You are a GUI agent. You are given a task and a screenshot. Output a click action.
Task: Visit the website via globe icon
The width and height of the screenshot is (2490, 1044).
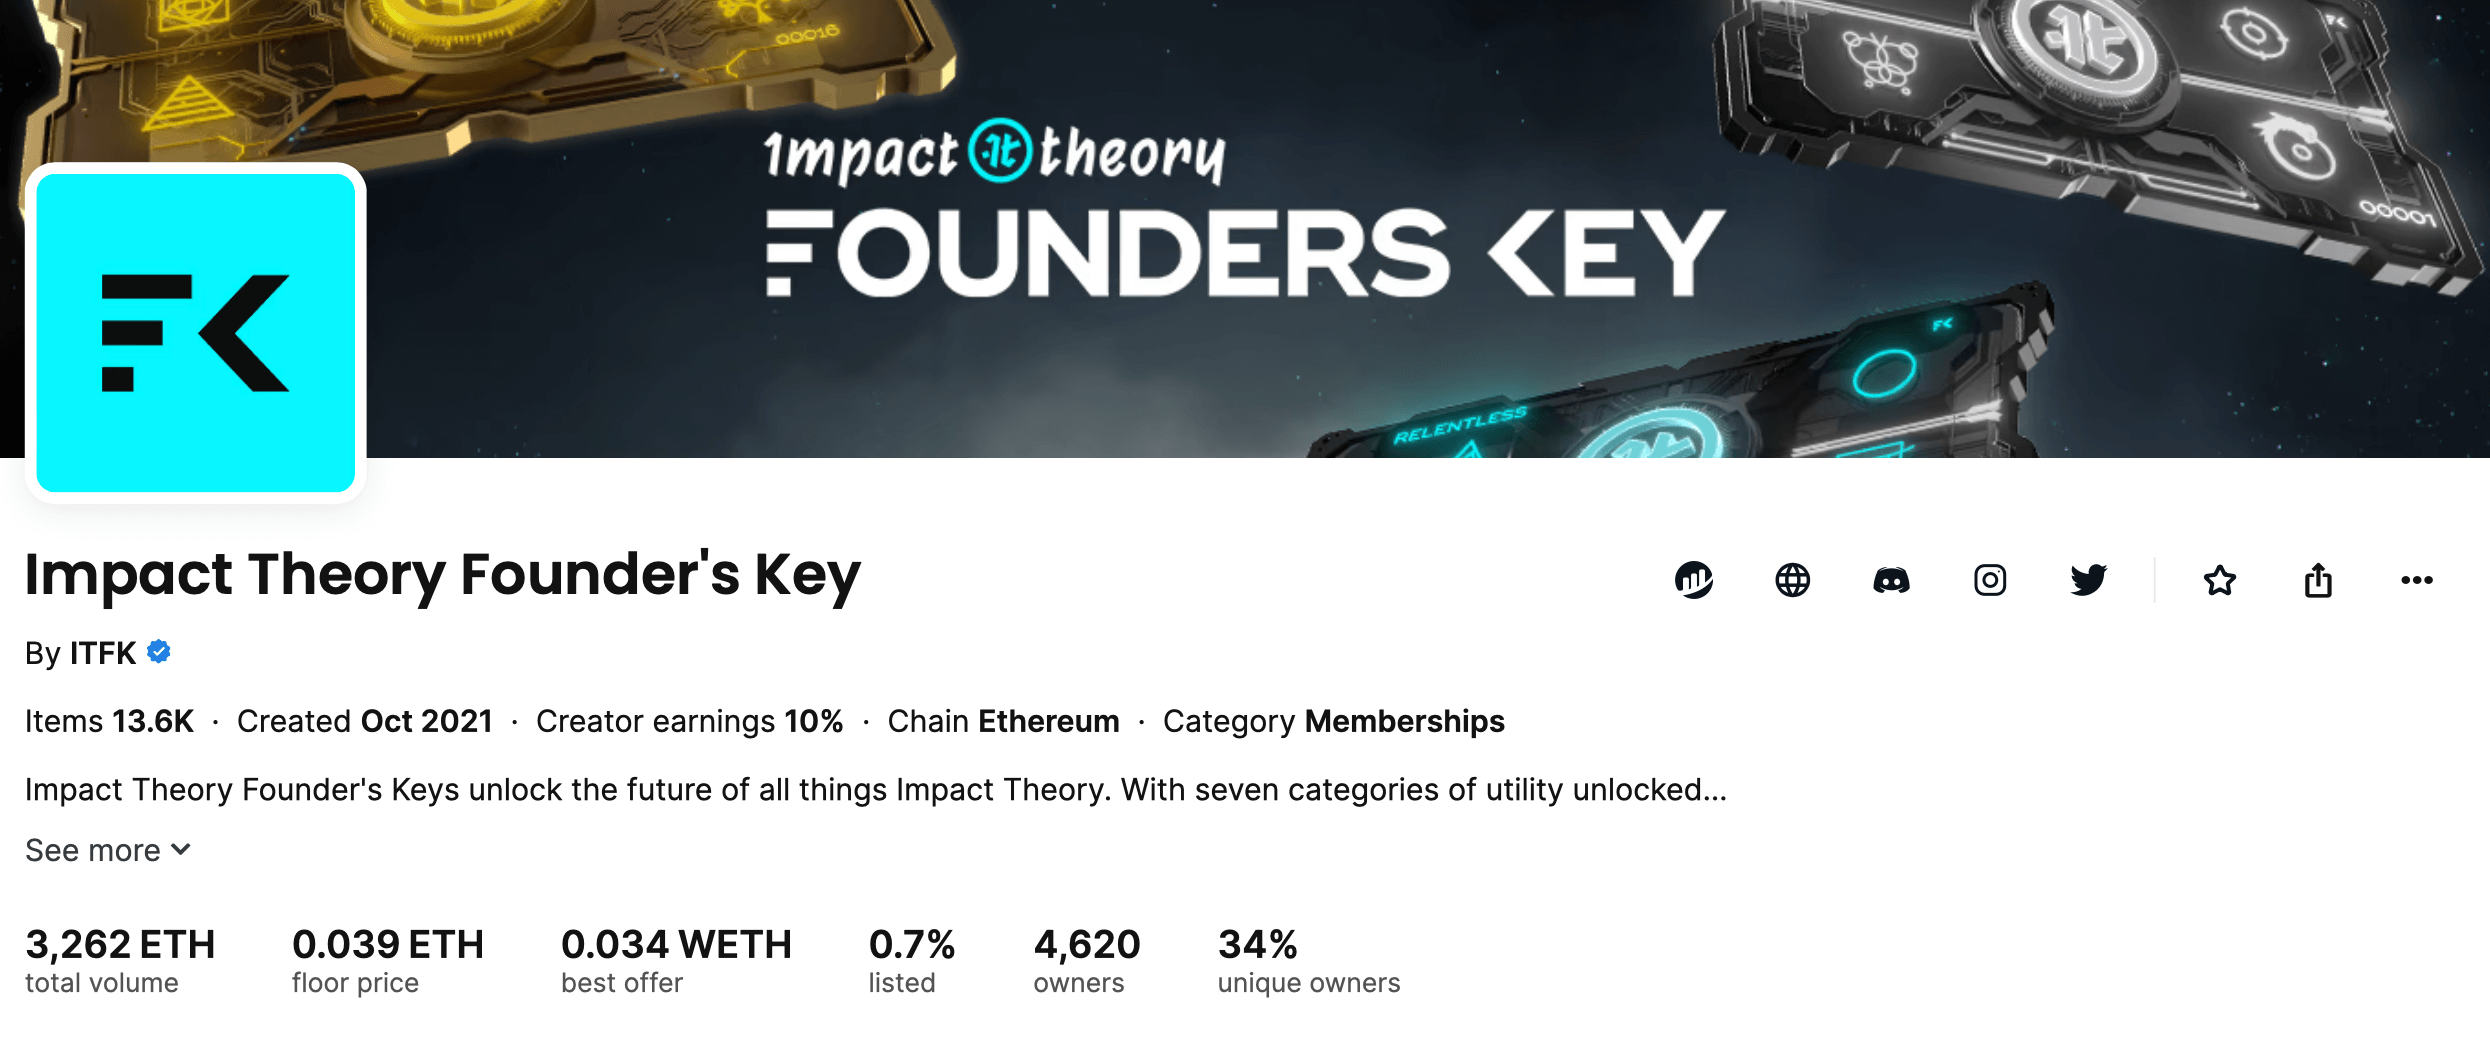coord(1792,580)
